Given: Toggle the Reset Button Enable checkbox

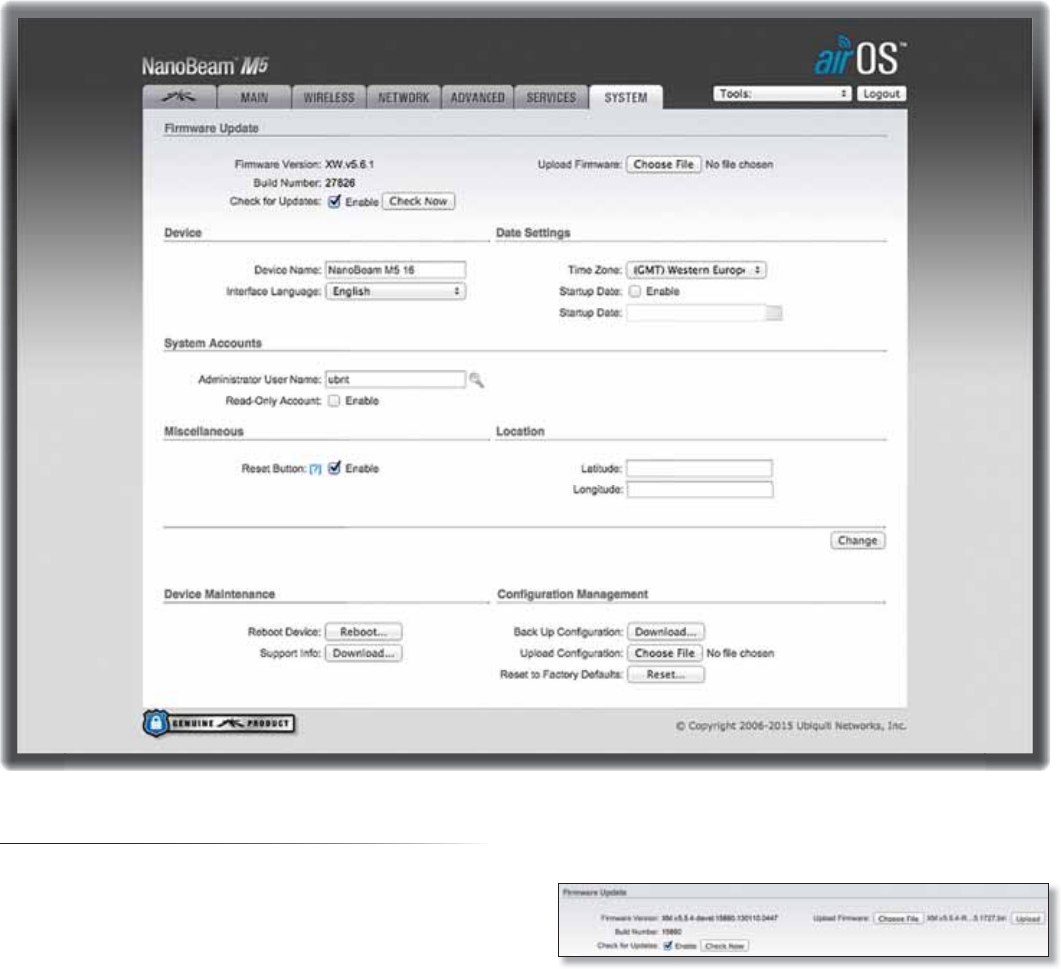Looking at the screenshot, I should pos(334,468).
